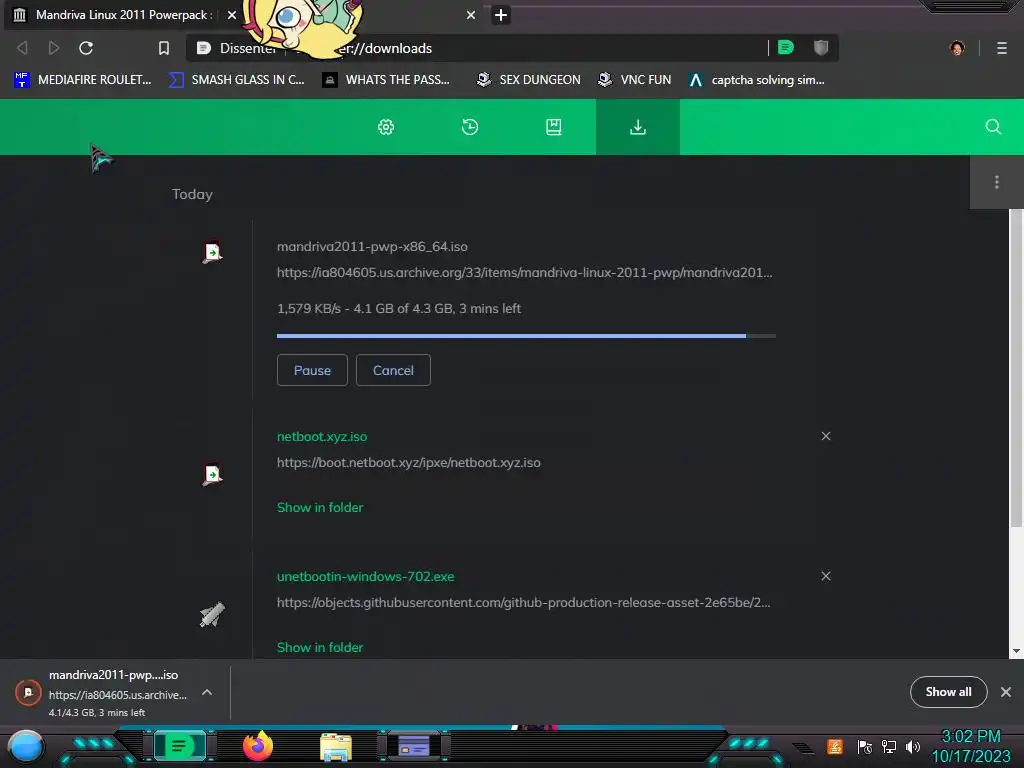Image resolution: width=1024 pixels, height=768 pixels.
Task: Open the Settings gear tab
Action: [x=386, y=127]
